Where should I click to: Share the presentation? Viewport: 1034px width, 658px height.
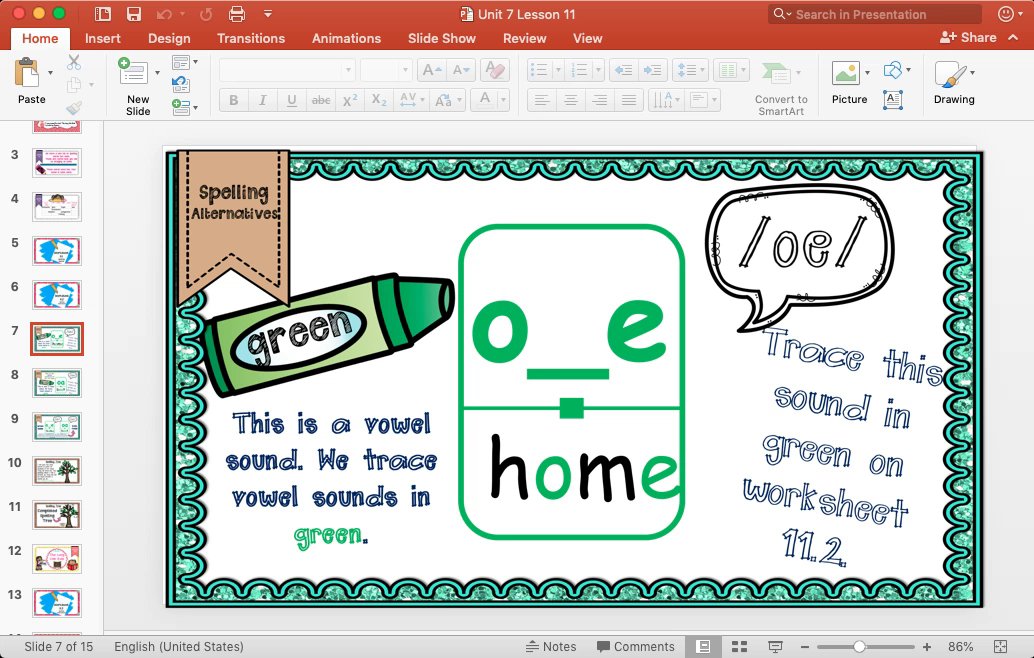pyautogui.click(x=967, y=38)
